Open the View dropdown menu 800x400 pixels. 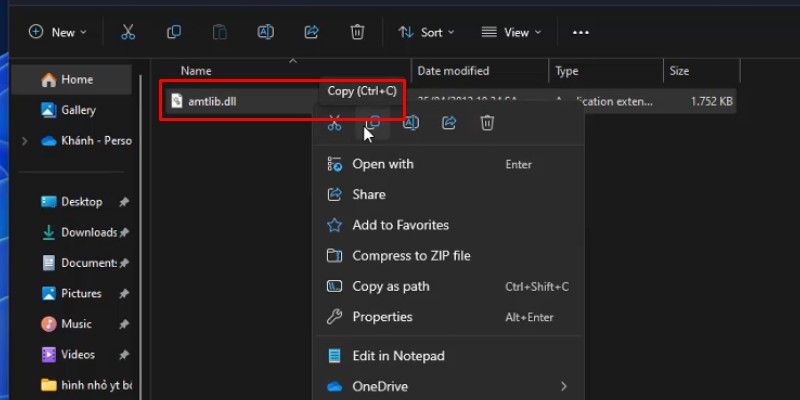point(512,32)
